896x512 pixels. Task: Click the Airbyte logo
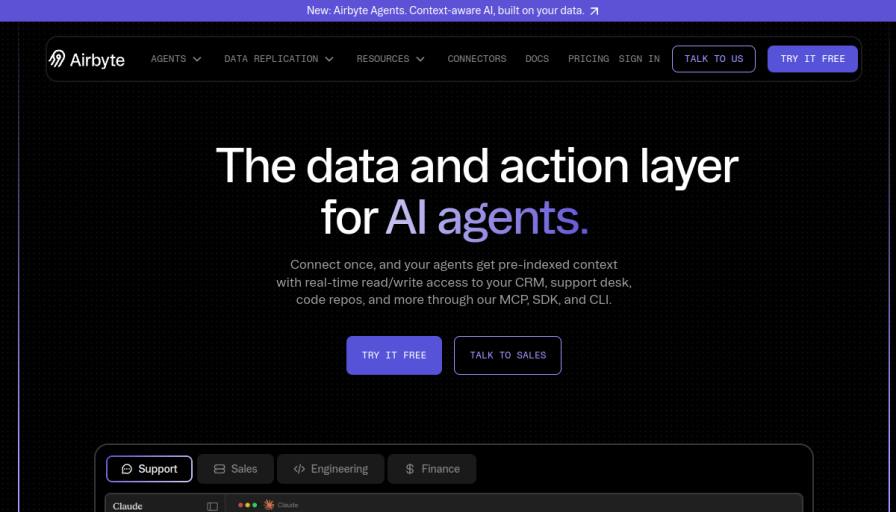[87, 59]
